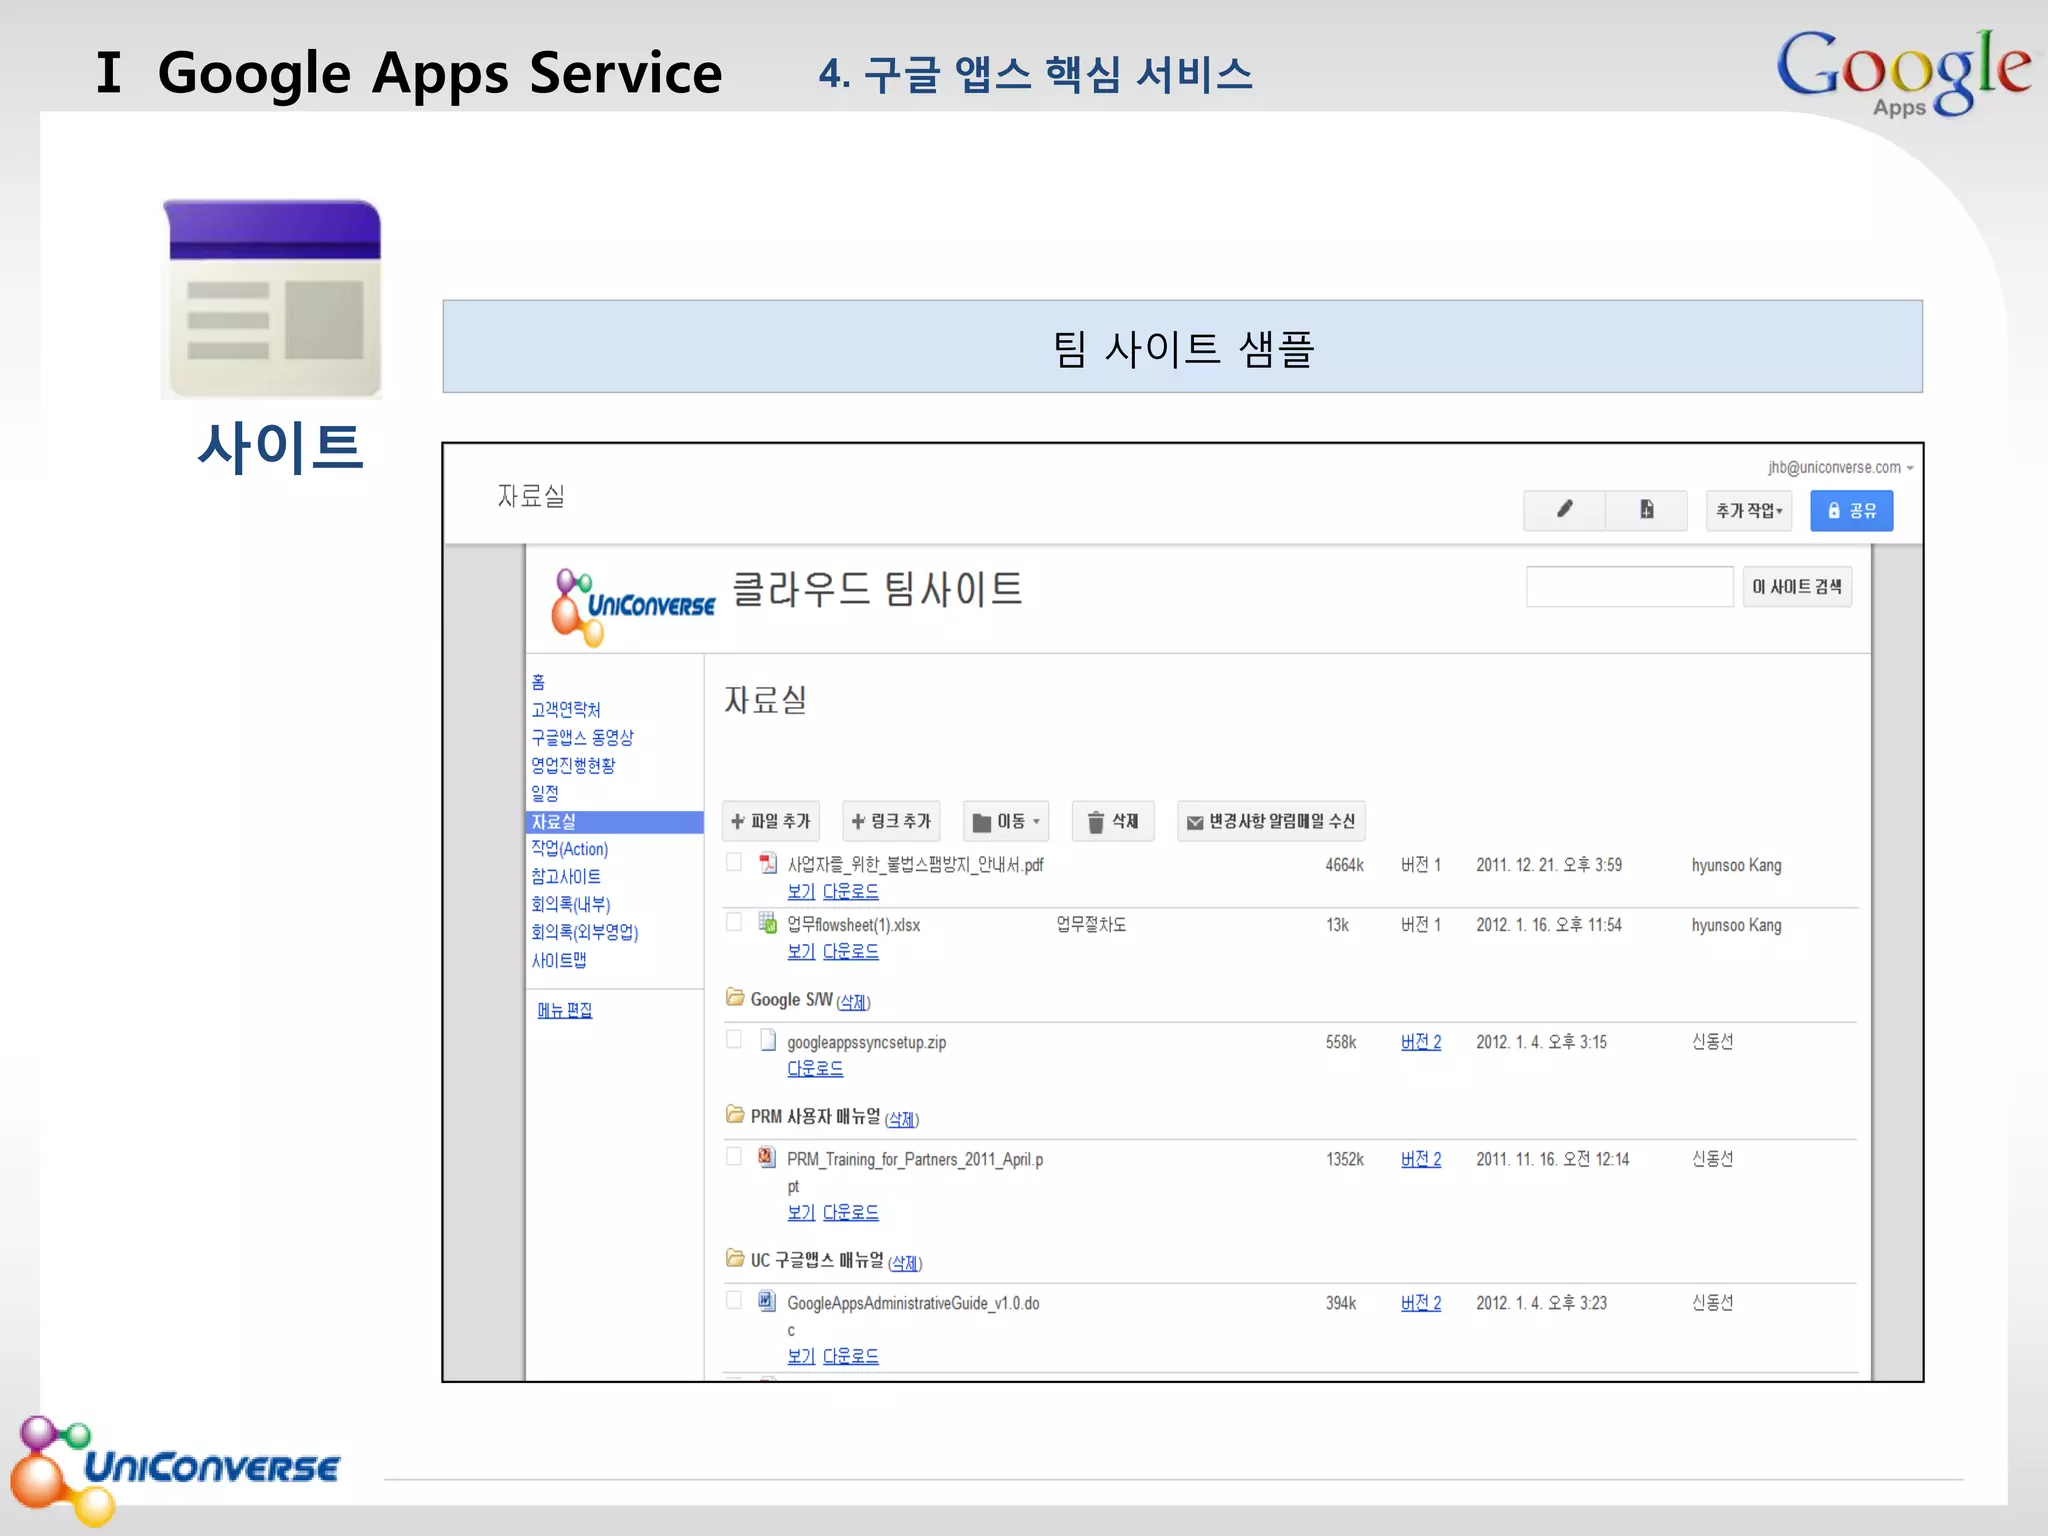Viewport: 2048px width, 1536px height.
Task: Check the box for googleappssyncsetup.zip
Action: [x=734, y=1039]
